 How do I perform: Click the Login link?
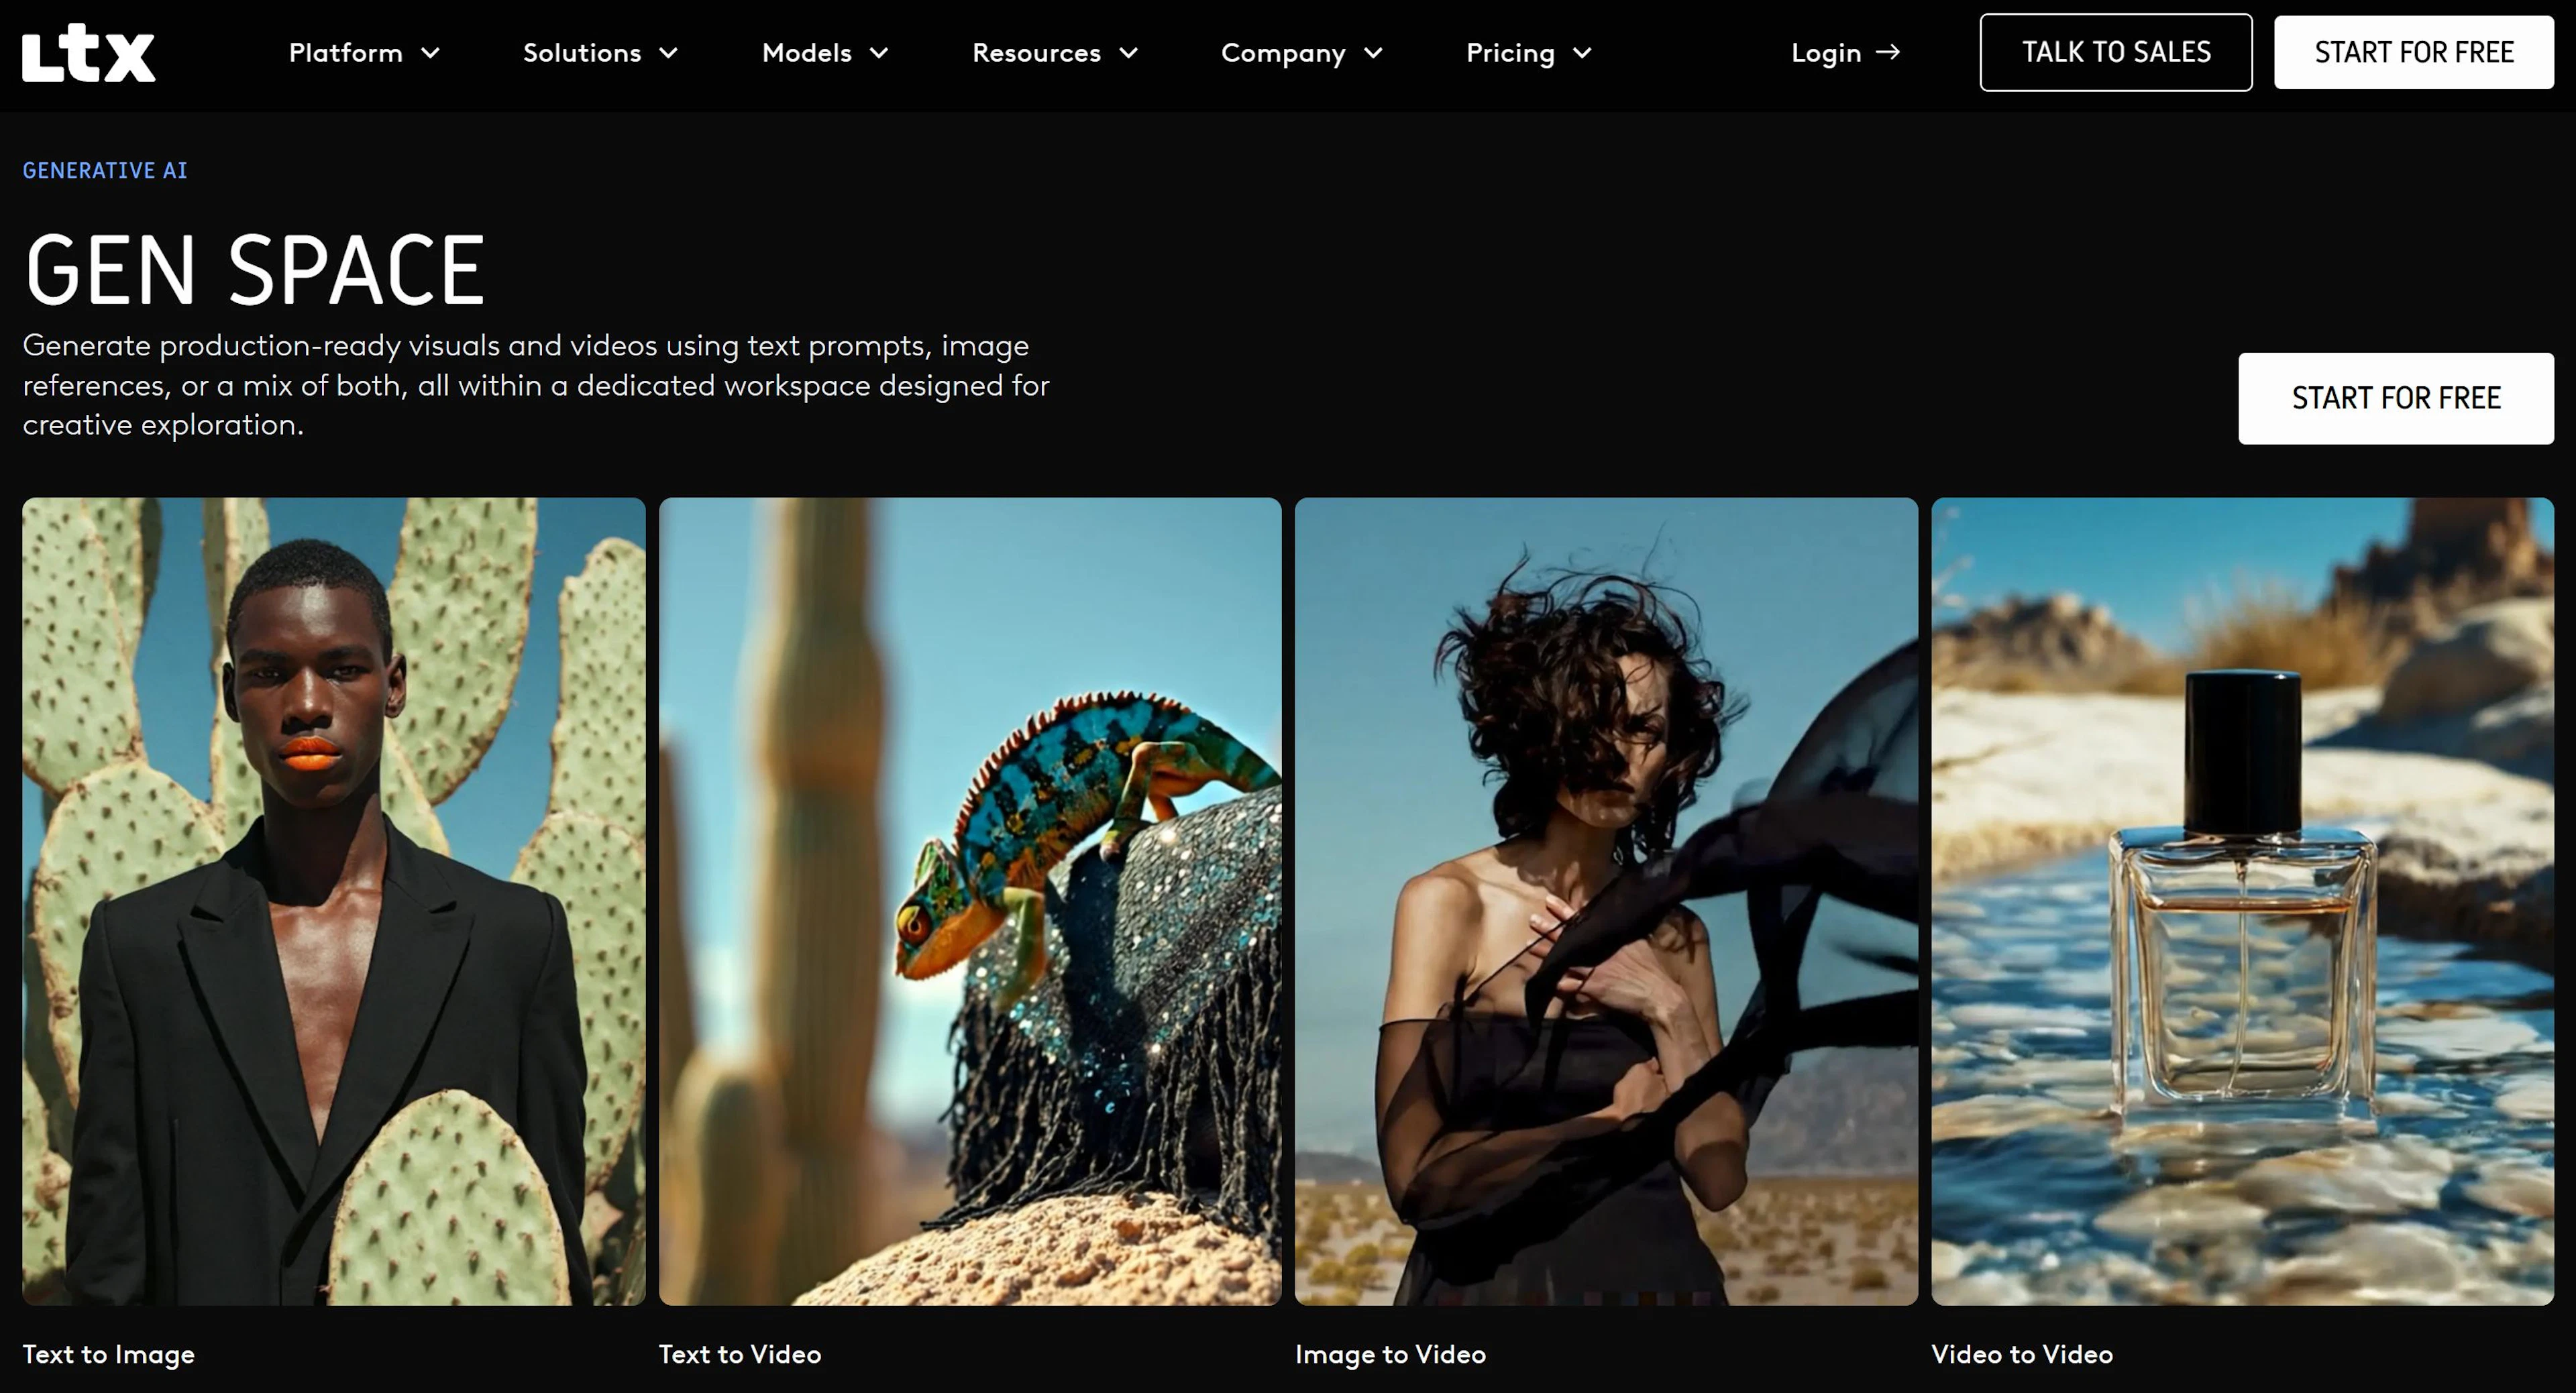(1825, 53)
